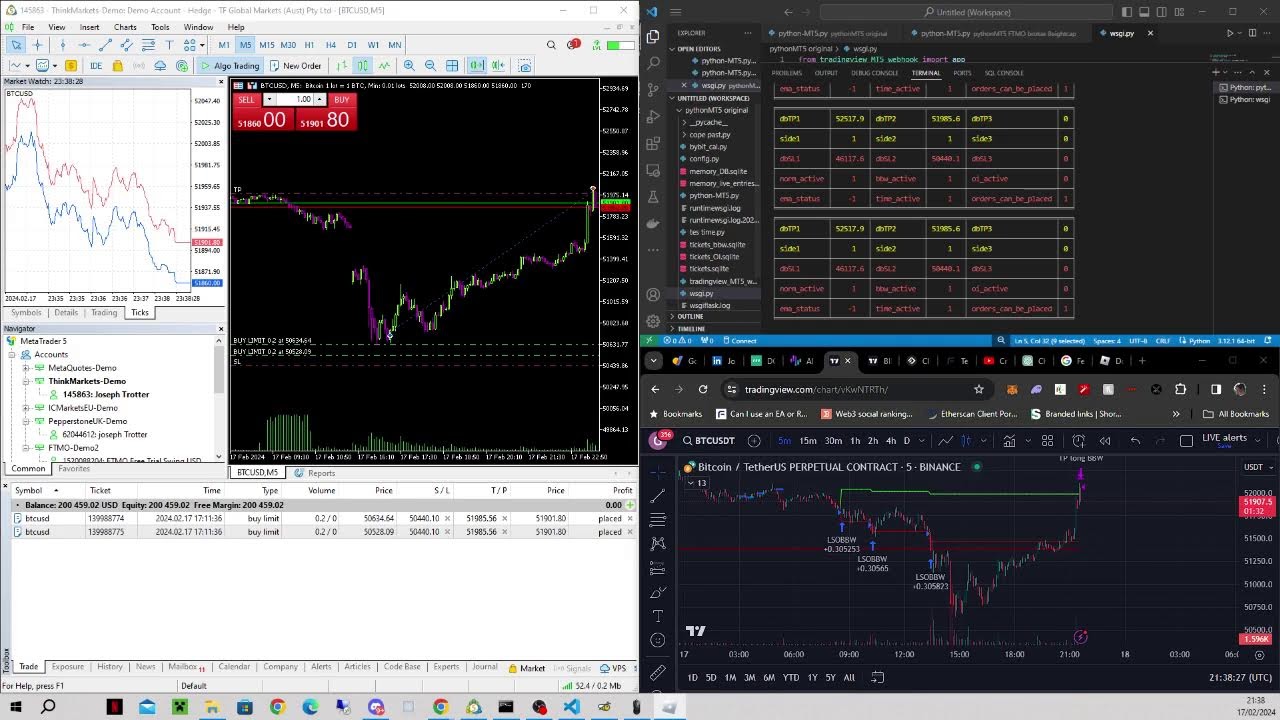Expand the TIMELINE section in VS Code
This screenshot has height=720, width=1280.
pos(673,328)
